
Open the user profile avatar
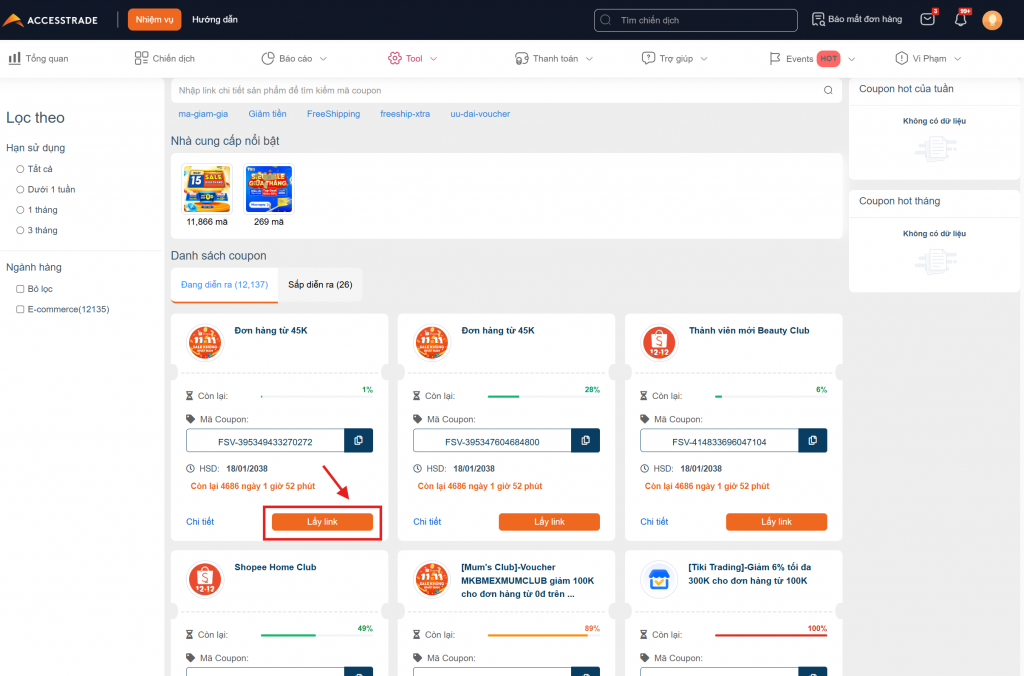tap(992, 20)
